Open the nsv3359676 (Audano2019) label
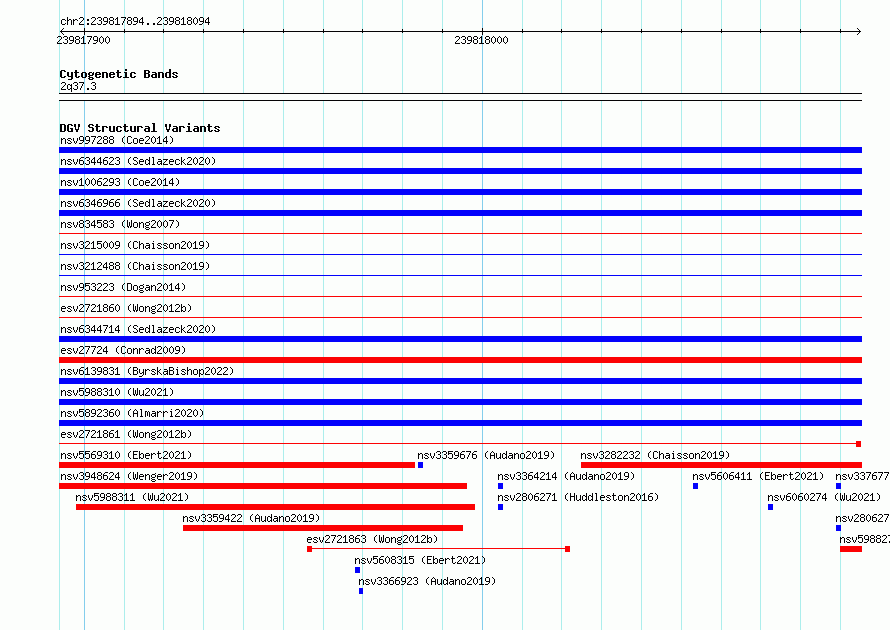The width and height of the screenshot is (890, 630). click(x=486, y=455)
